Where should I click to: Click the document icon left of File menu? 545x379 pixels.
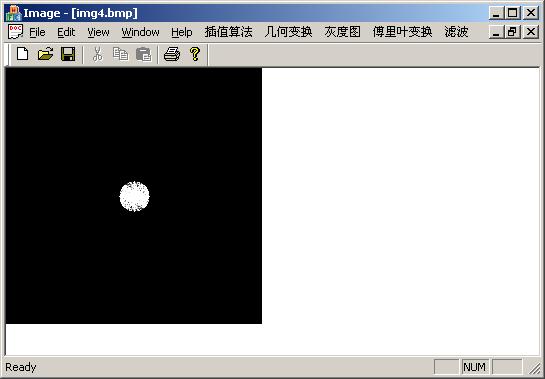pyautogui.click(x=15, y=32)
